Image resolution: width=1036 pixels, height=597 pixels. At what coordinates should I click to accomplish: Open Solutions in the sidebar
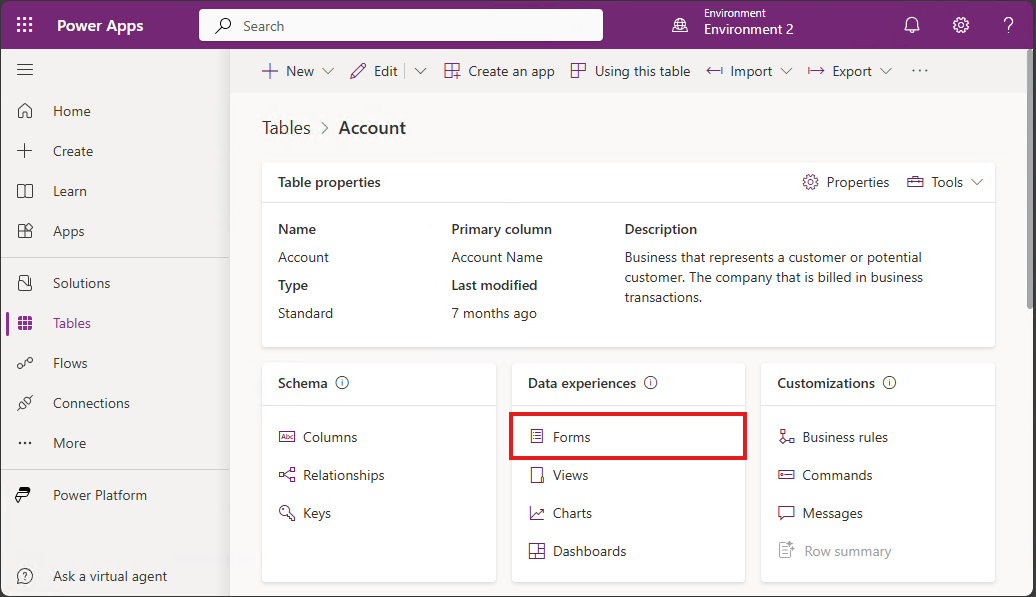pyautogui.click(x=81, y=283)
